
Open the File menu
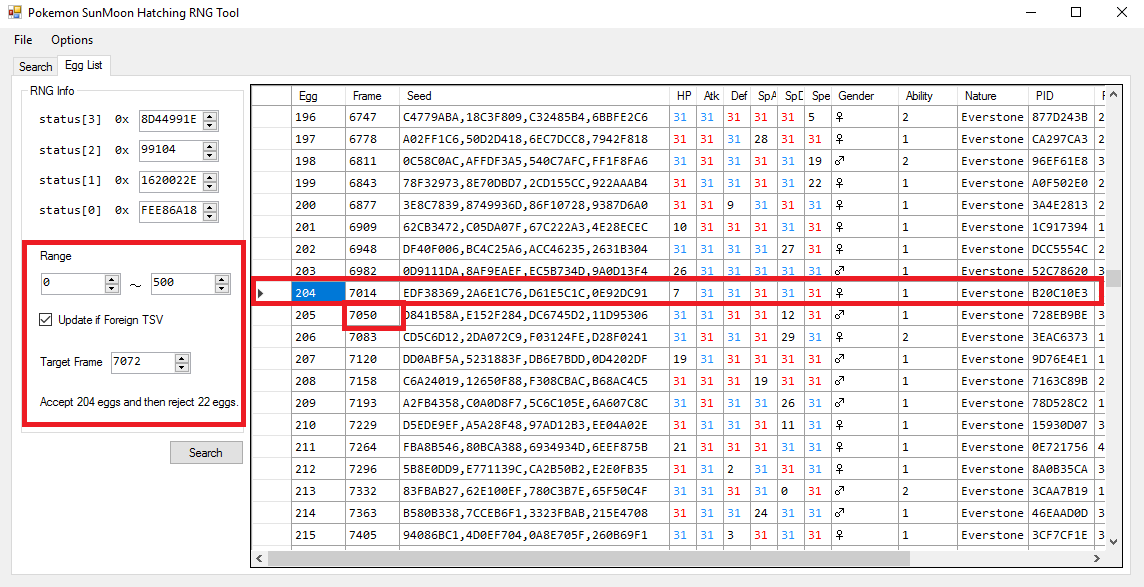point(23,40)
